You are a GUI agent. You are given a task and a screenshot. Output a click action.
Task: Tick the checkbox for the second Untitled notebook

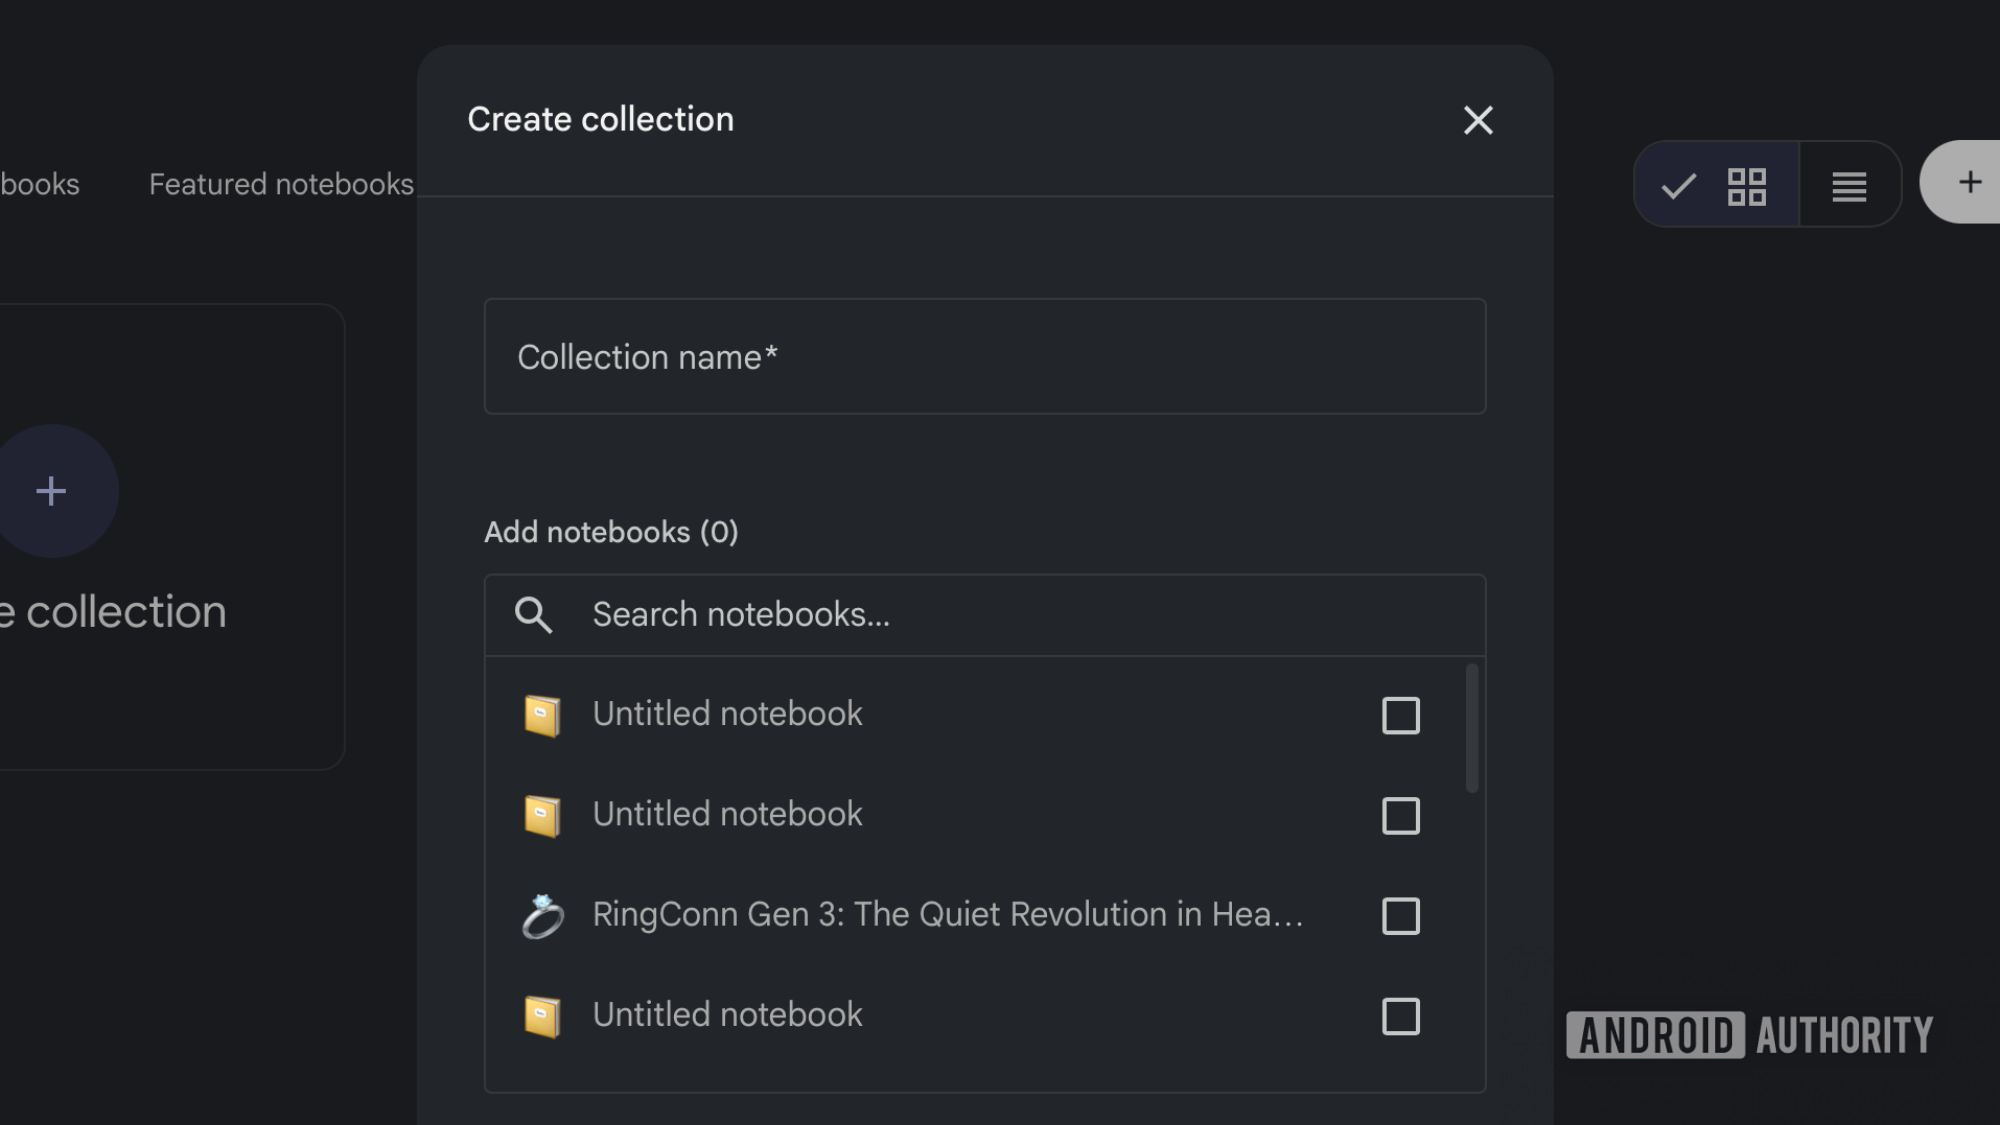point(1400,816)
